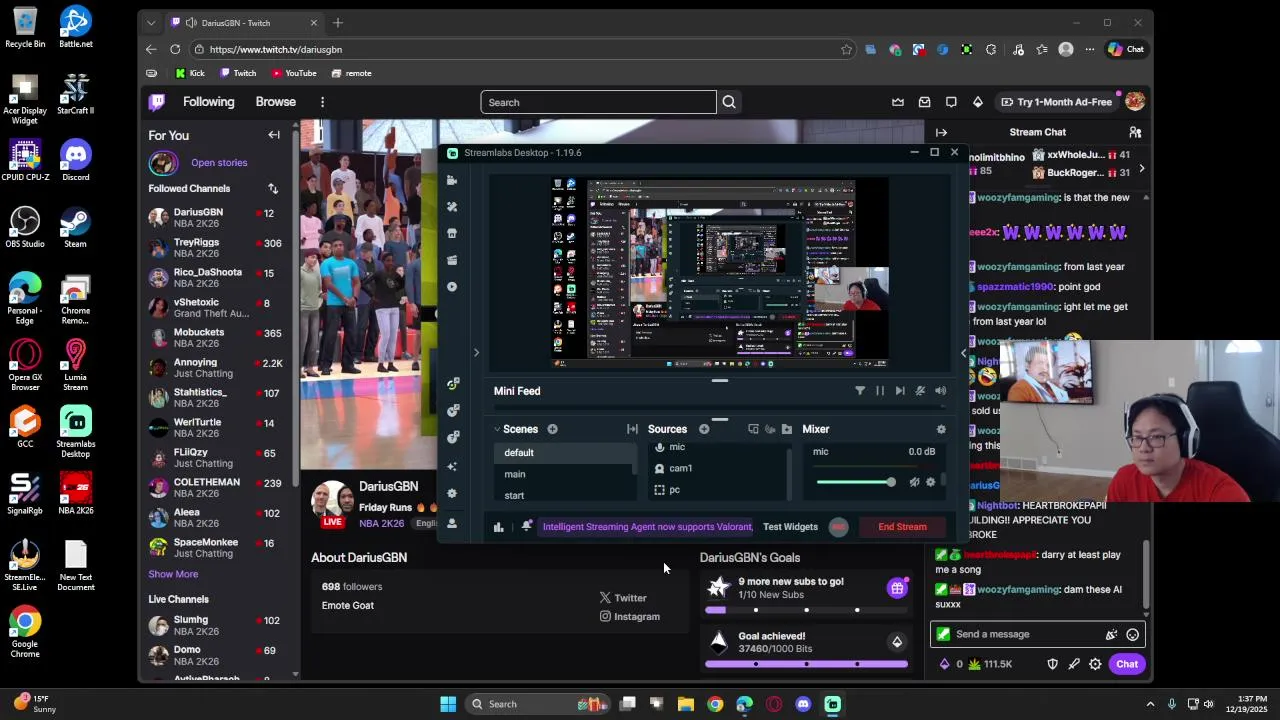Open DariusGBN Twitter link
The width and height of the screenshot is (1280, 720).
(x=623, y=598)
